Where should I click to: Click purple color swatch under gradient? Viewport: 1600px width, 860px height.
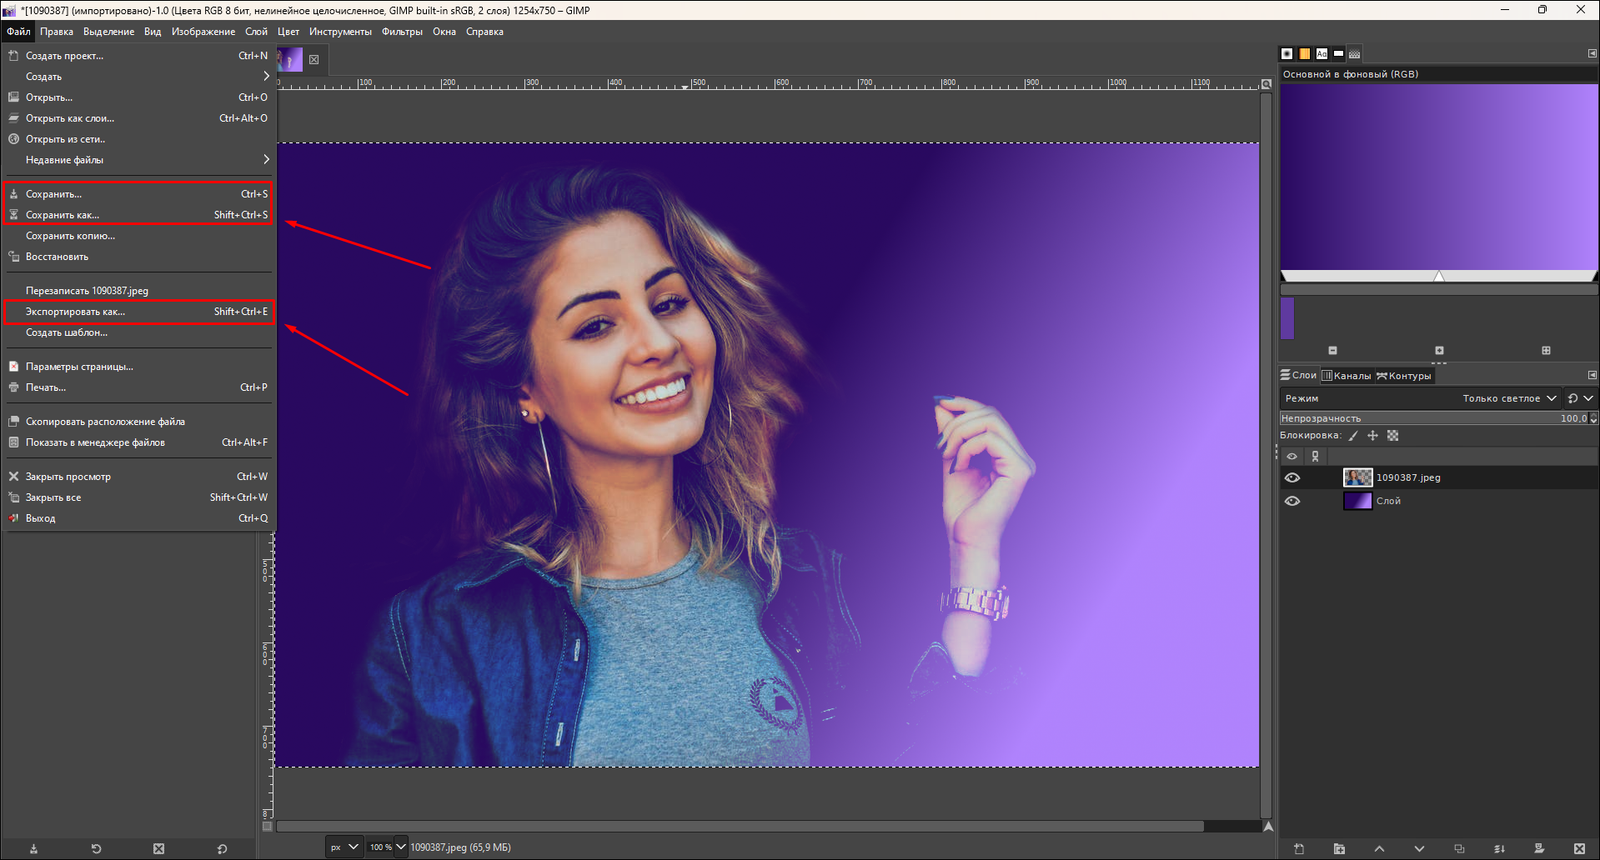tap(1288, 318)
